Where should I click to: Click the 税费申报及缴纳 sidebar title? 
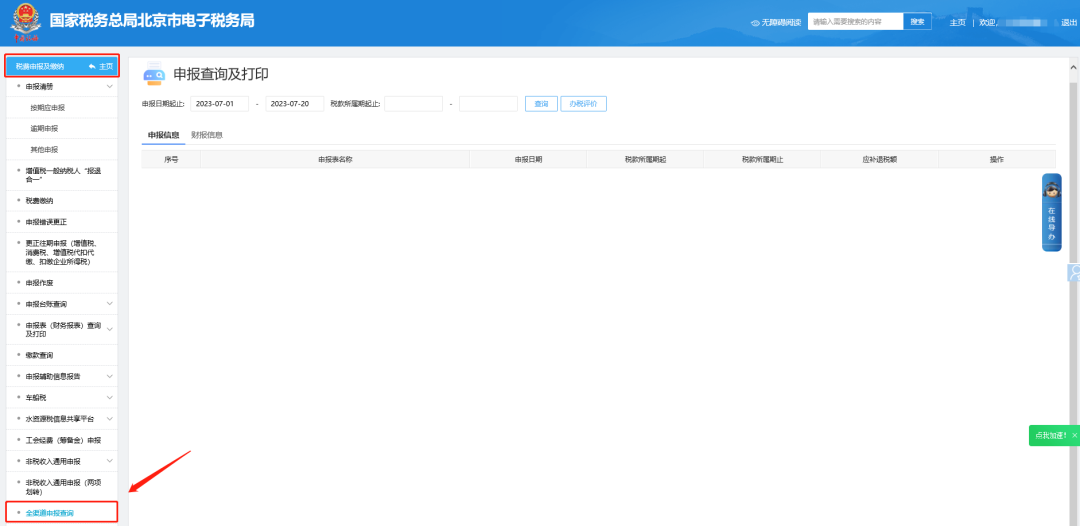[39, 66]
